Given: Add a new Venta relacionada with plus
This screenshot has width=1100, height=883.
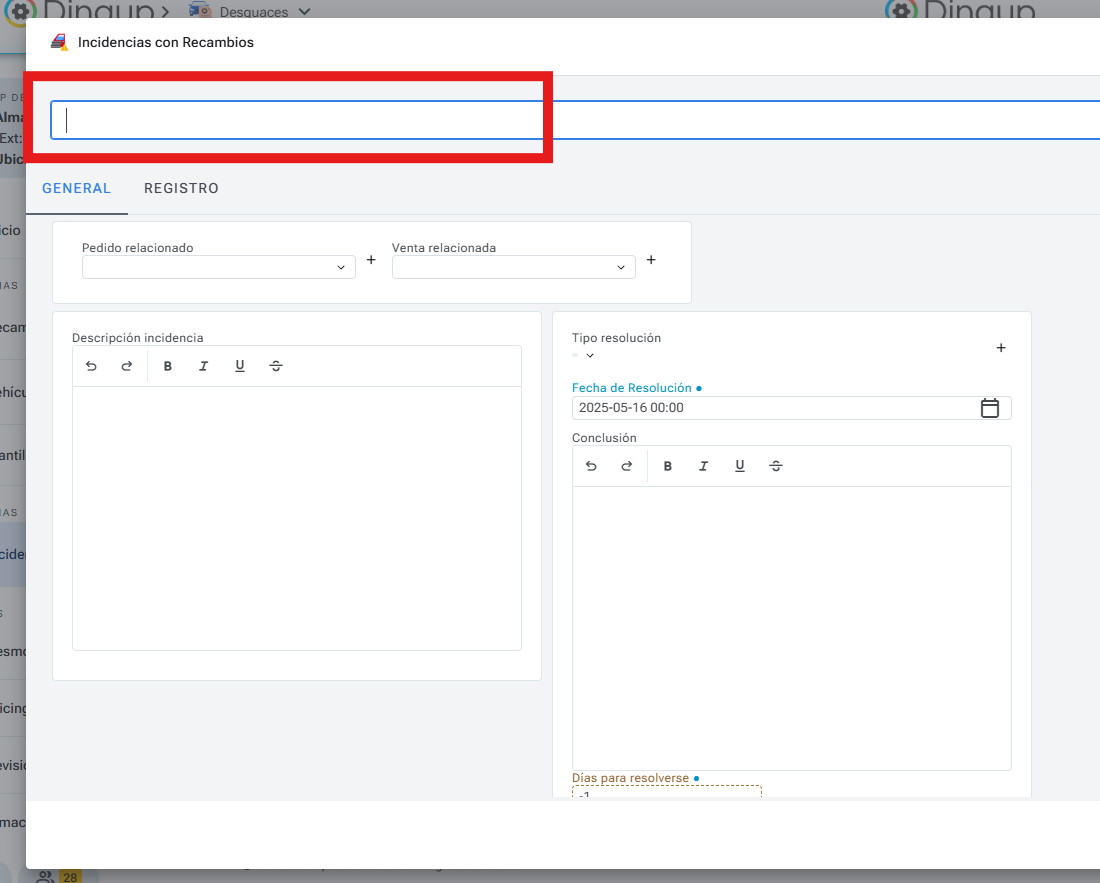Looking at the screenshot, I should coord(651,260).
